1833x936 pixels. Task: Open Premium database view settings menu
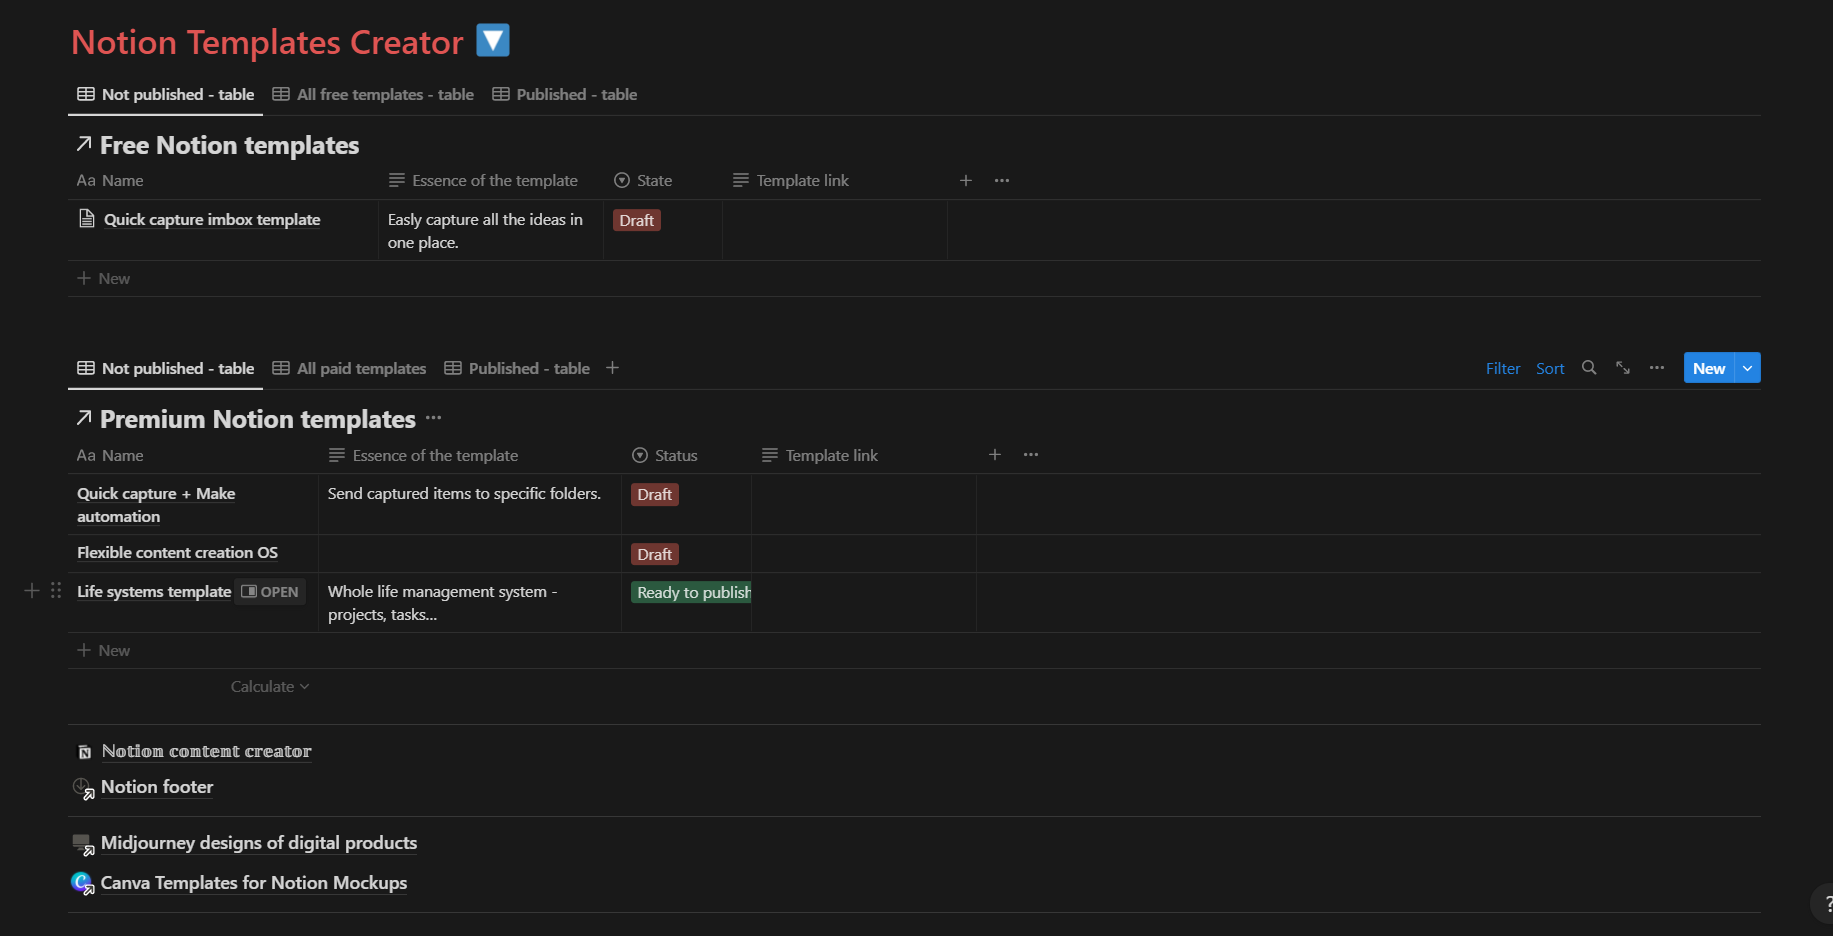(x=1657, y=368)
